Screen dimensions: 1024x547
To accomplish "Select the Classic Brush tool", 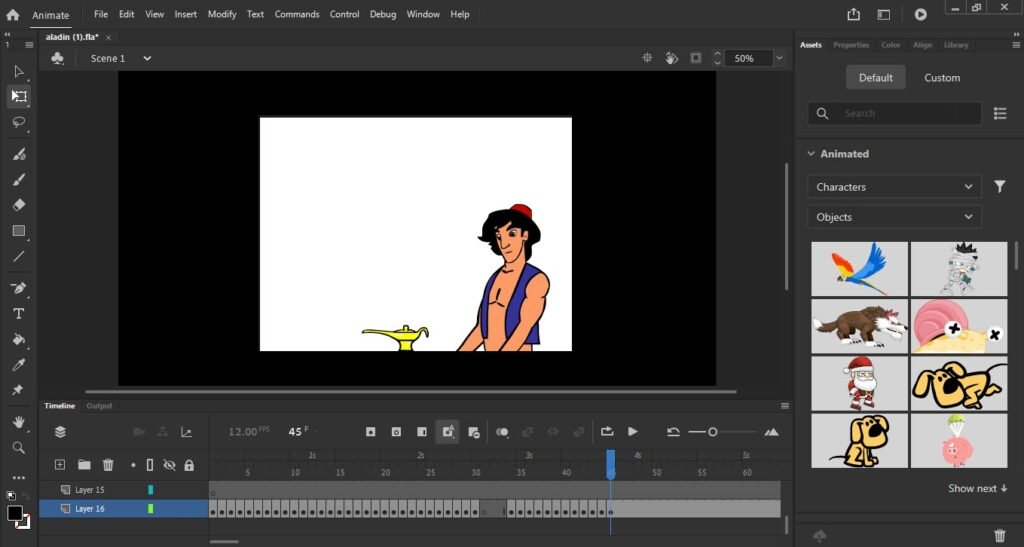I will point(19,180).
